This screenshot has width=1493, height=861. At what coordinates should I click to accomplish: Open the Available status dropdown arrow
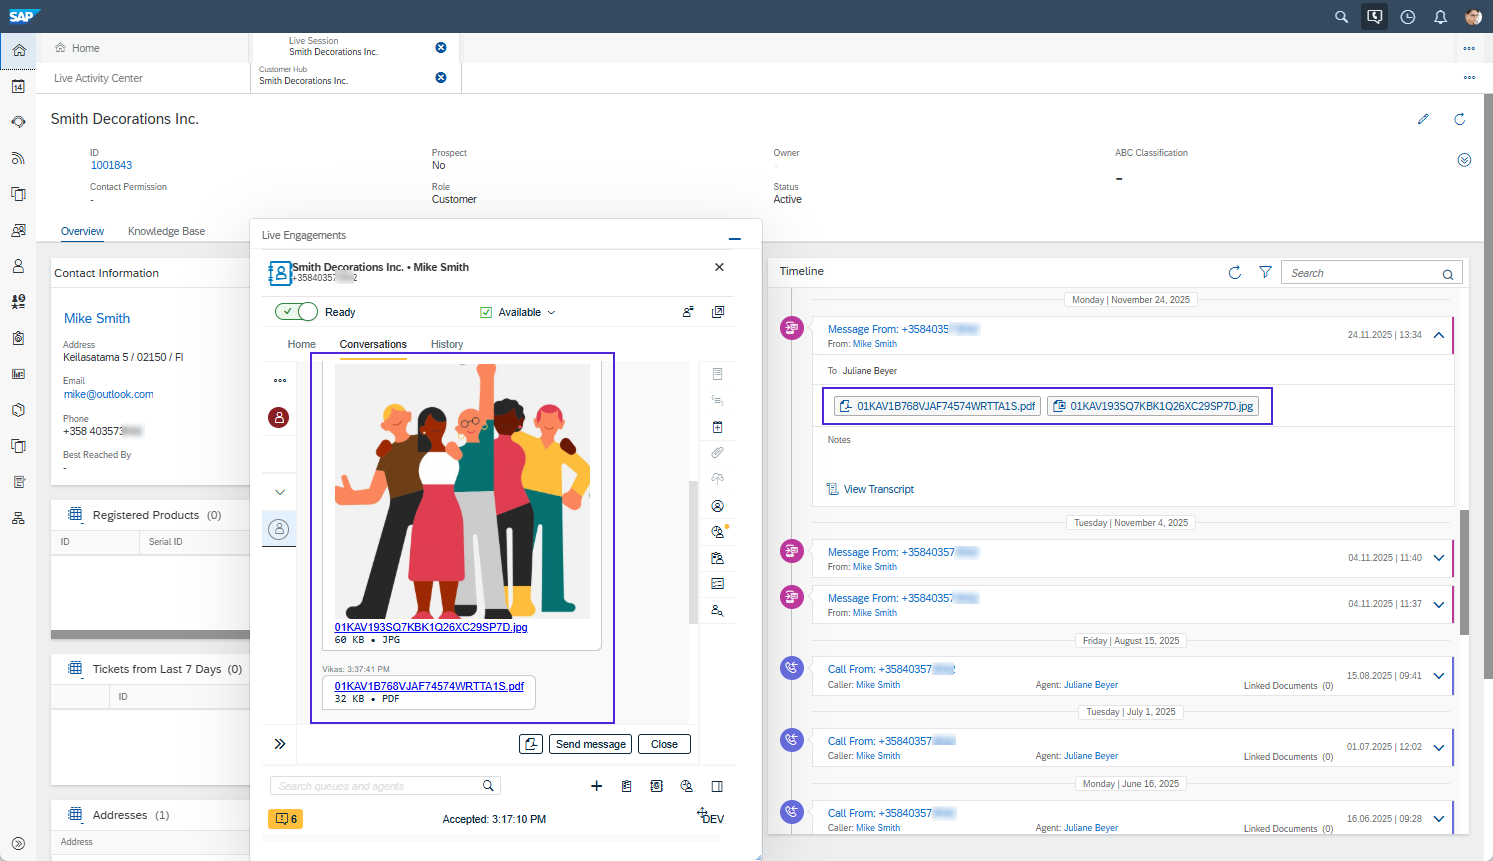[551, 312]
